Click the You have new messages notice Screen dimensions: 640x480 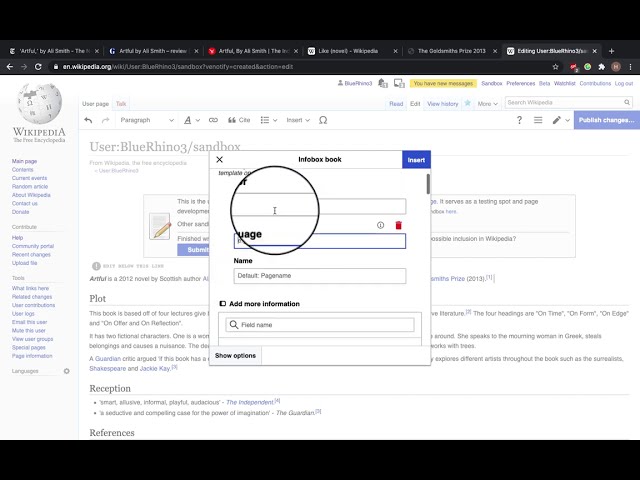443,83
